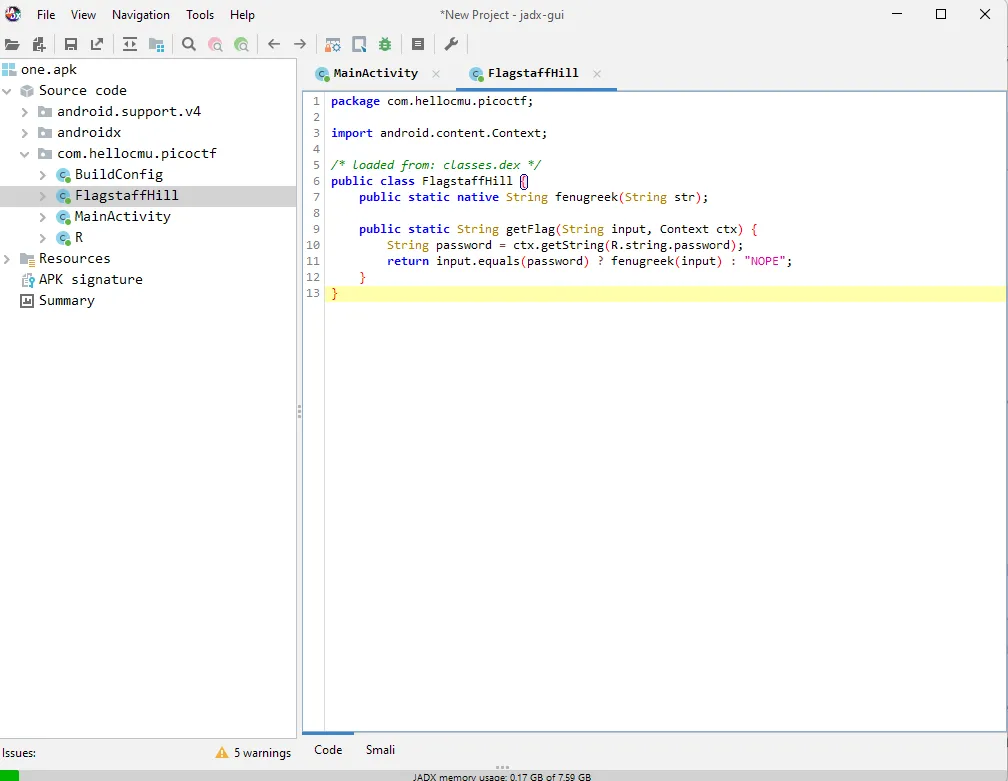The height and width of the screenshot is (781, 1008).
Task: Expand the androidx package
Action: (24, 133)
